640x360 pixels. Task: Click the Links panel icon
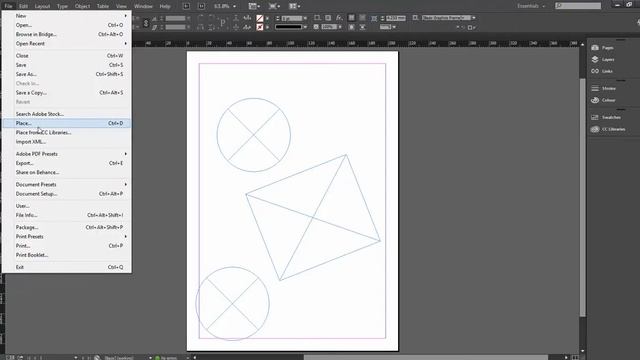tap(595, 71)
